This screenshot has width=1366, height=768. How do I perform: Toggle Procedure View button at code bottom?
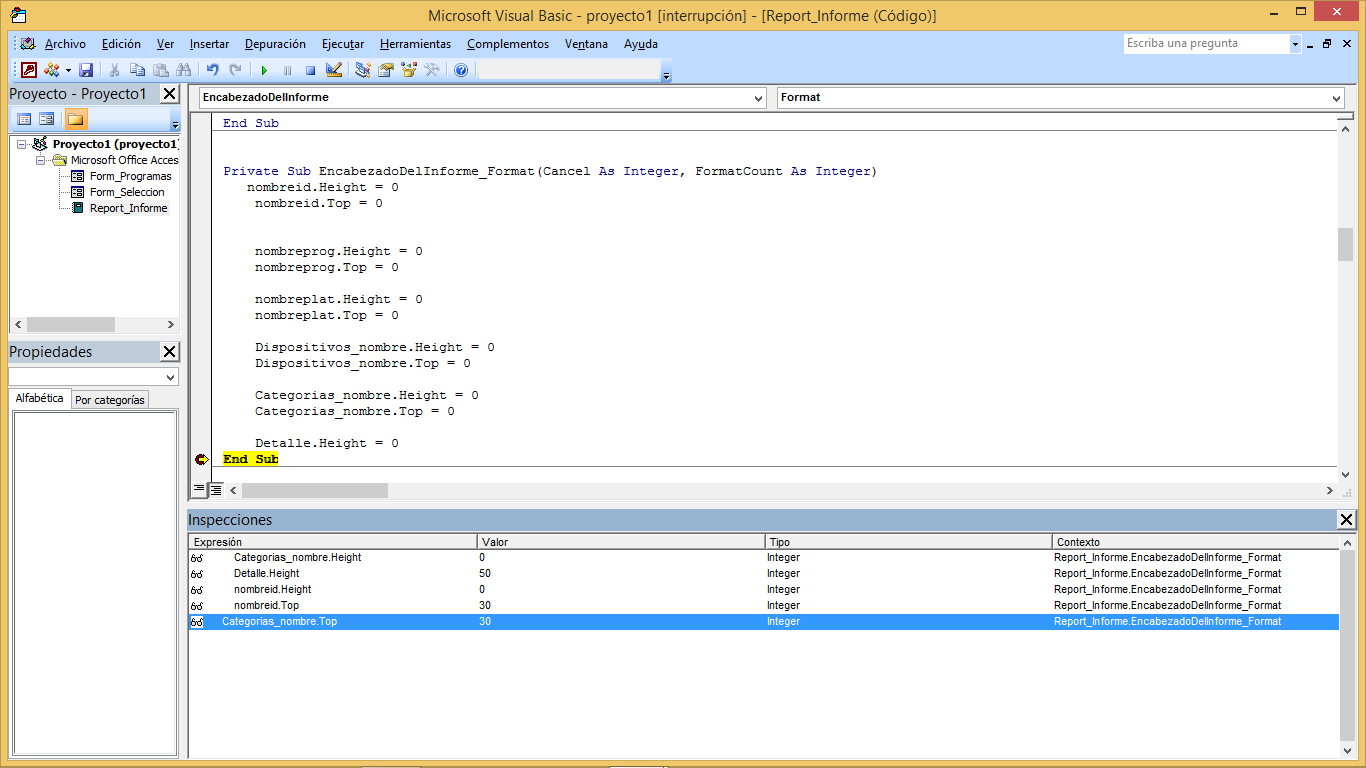pyautogui.click(x=199, y=490)
